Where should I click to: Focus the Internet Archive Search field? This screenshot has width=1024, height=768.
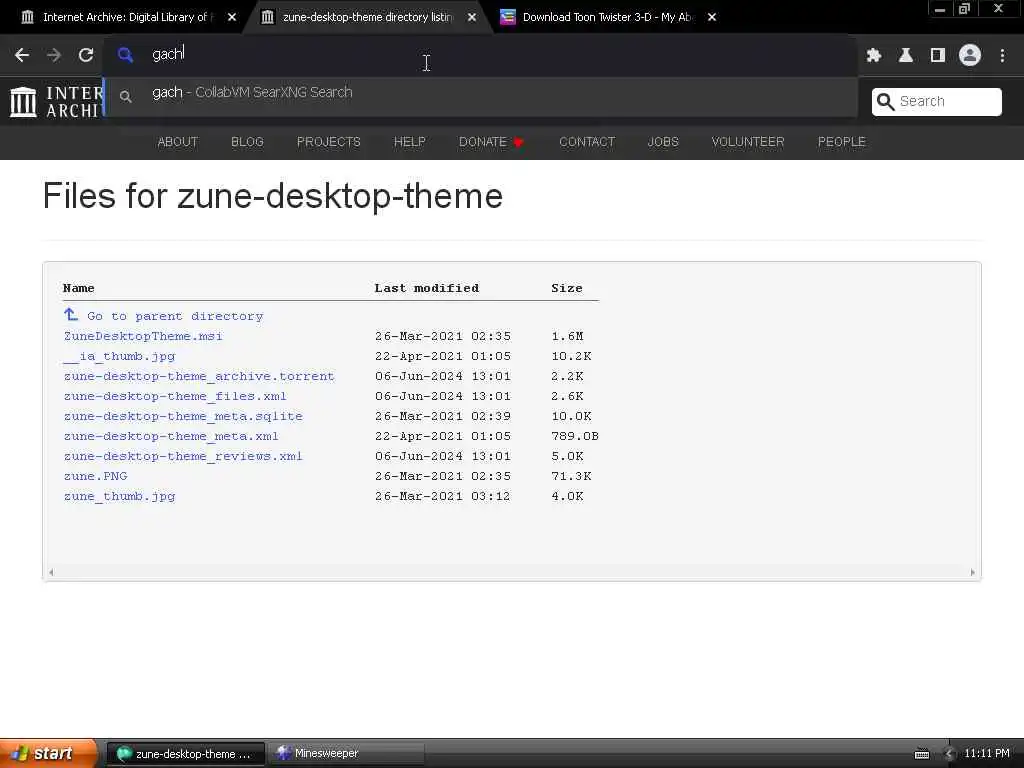[x=936, y=101]
